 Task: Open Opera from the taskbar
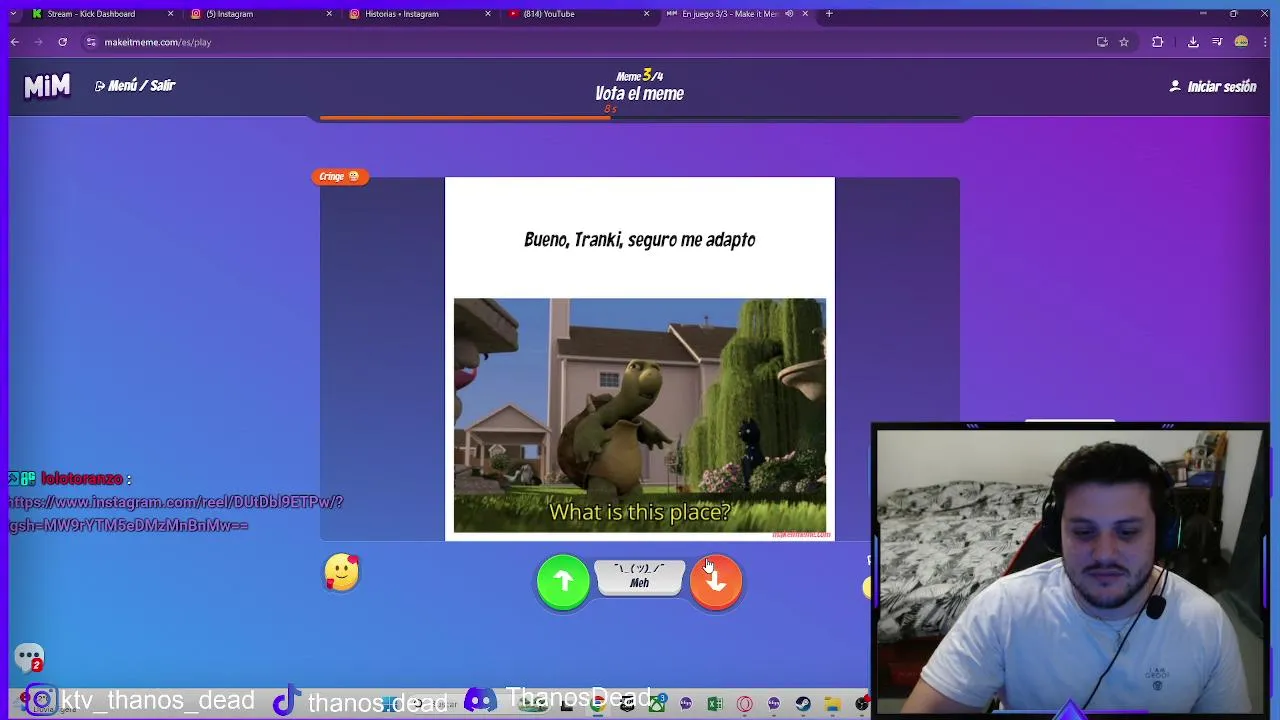click(744, 705)
